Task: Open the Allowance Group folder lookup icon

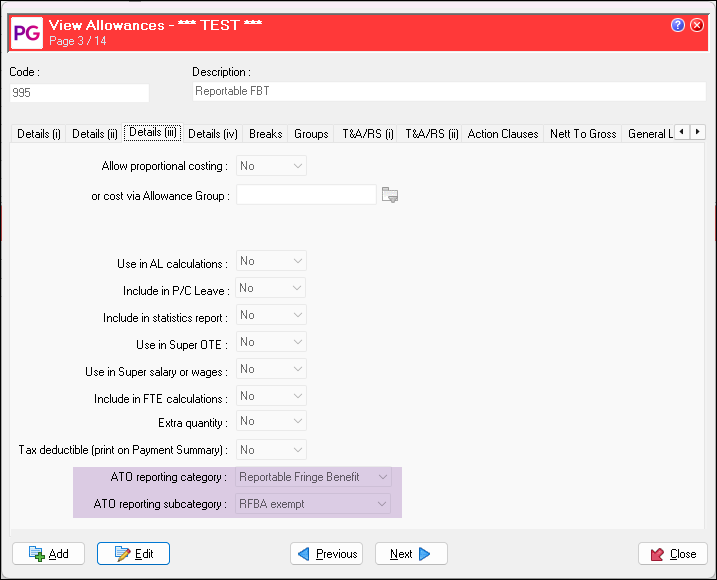Action: click(390, 195)
